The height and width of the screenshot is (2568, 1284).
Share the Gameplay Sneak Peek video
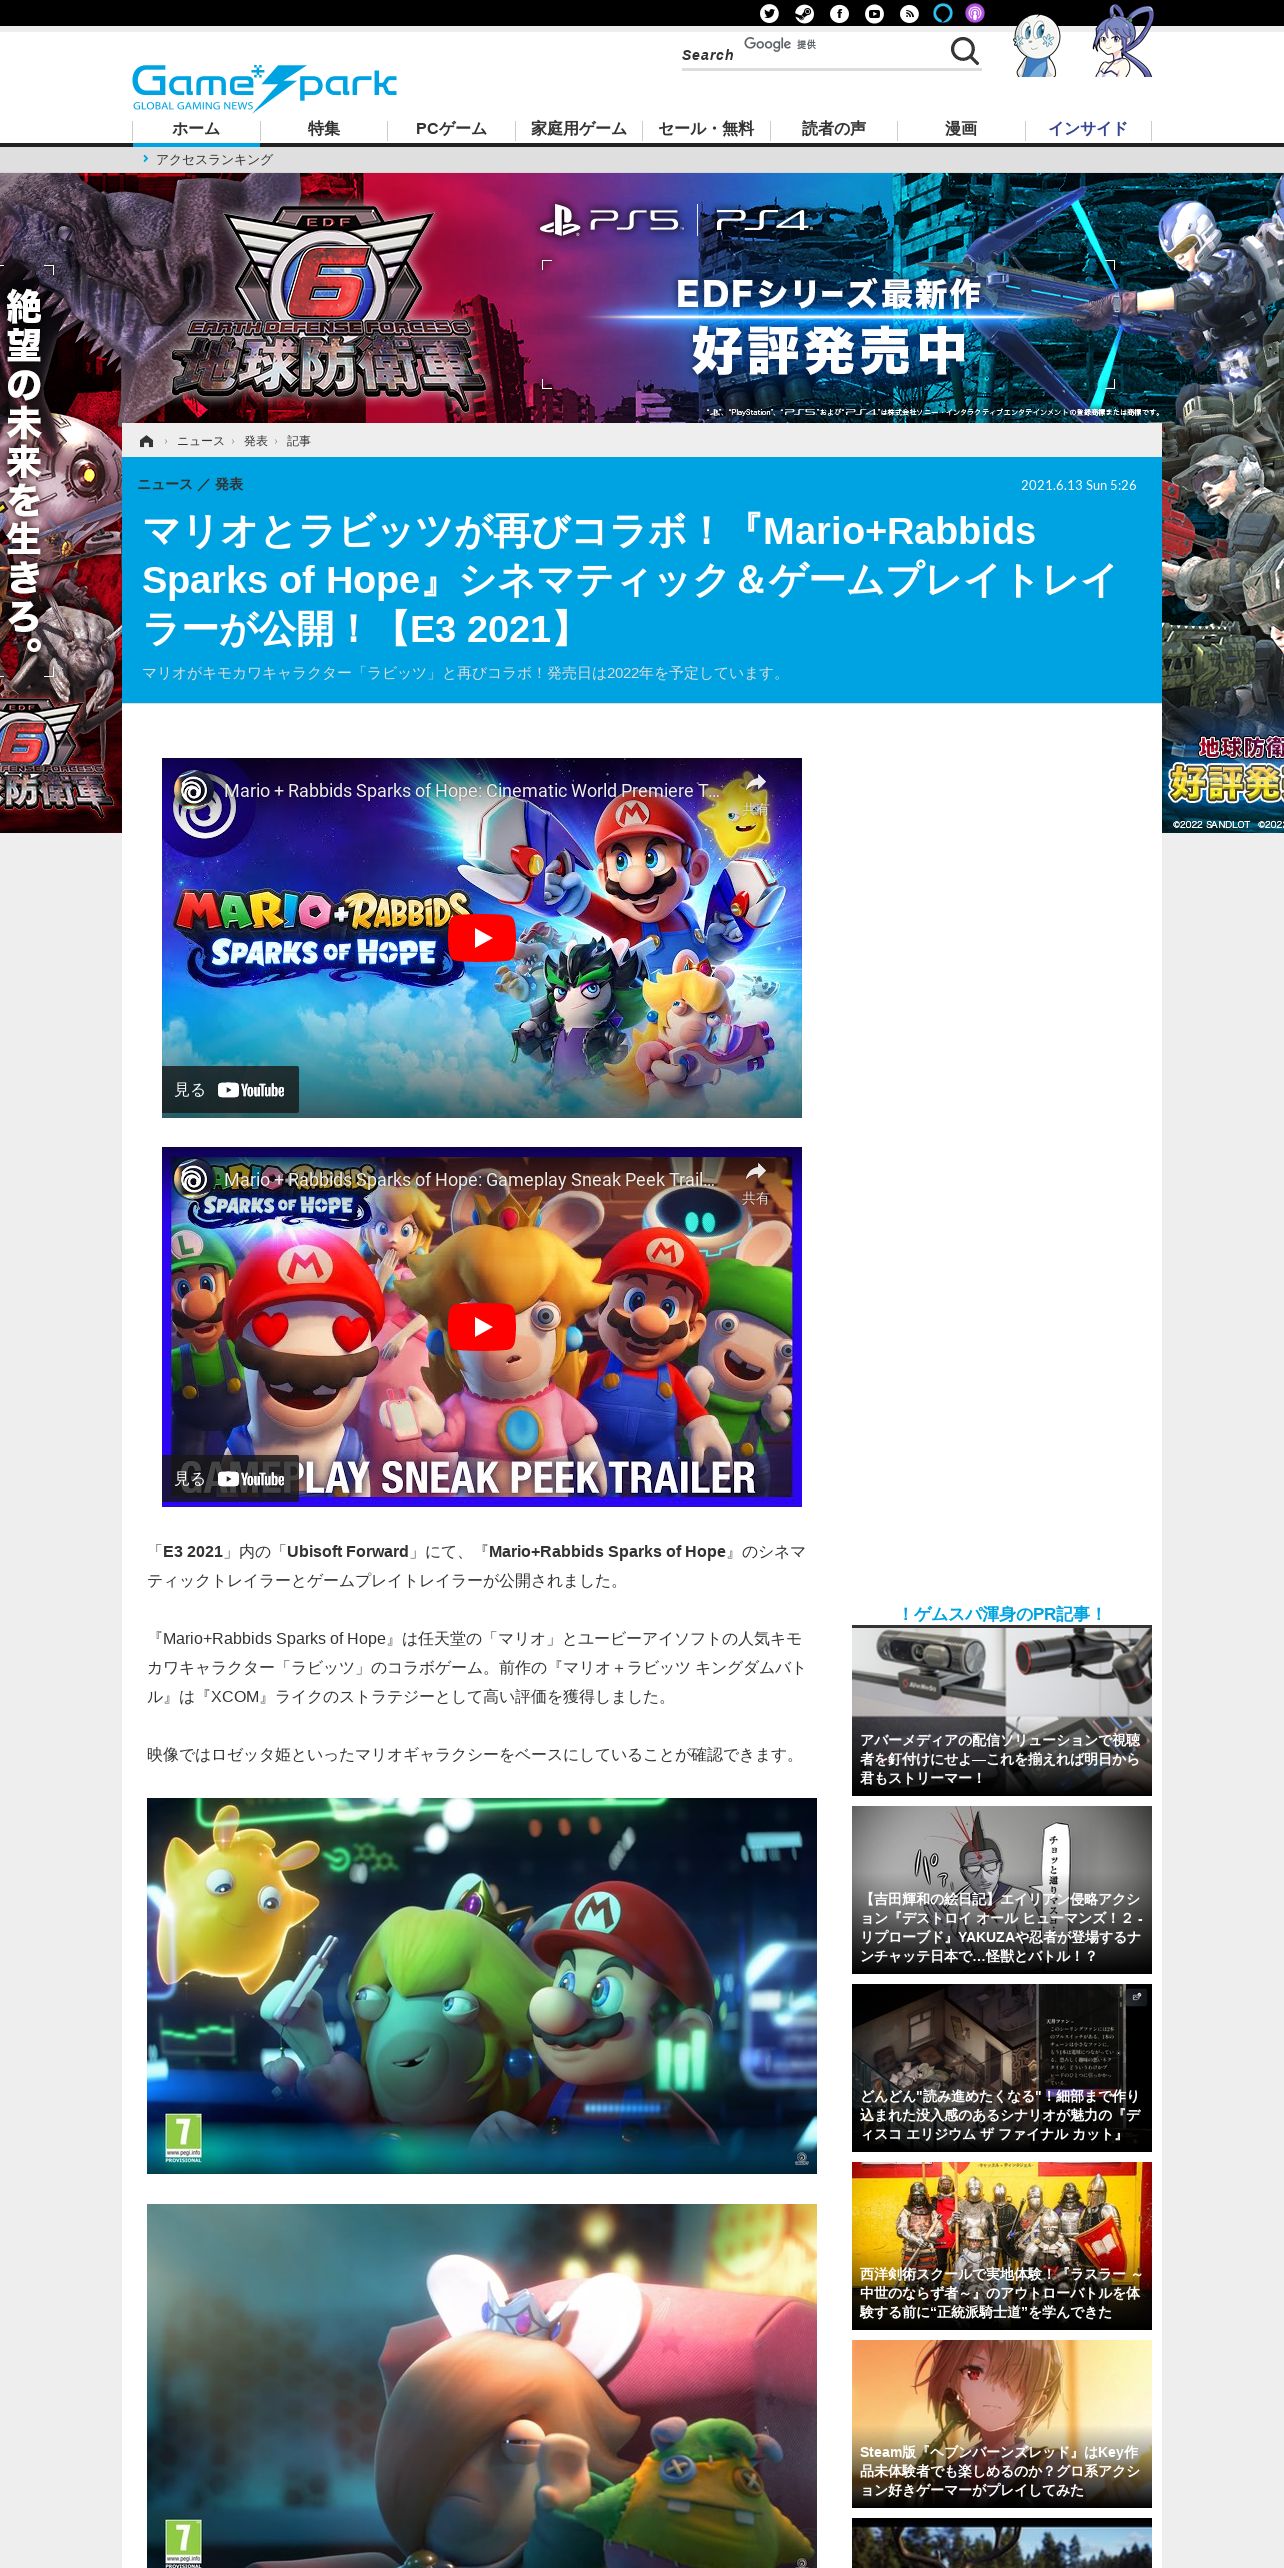756,1181
